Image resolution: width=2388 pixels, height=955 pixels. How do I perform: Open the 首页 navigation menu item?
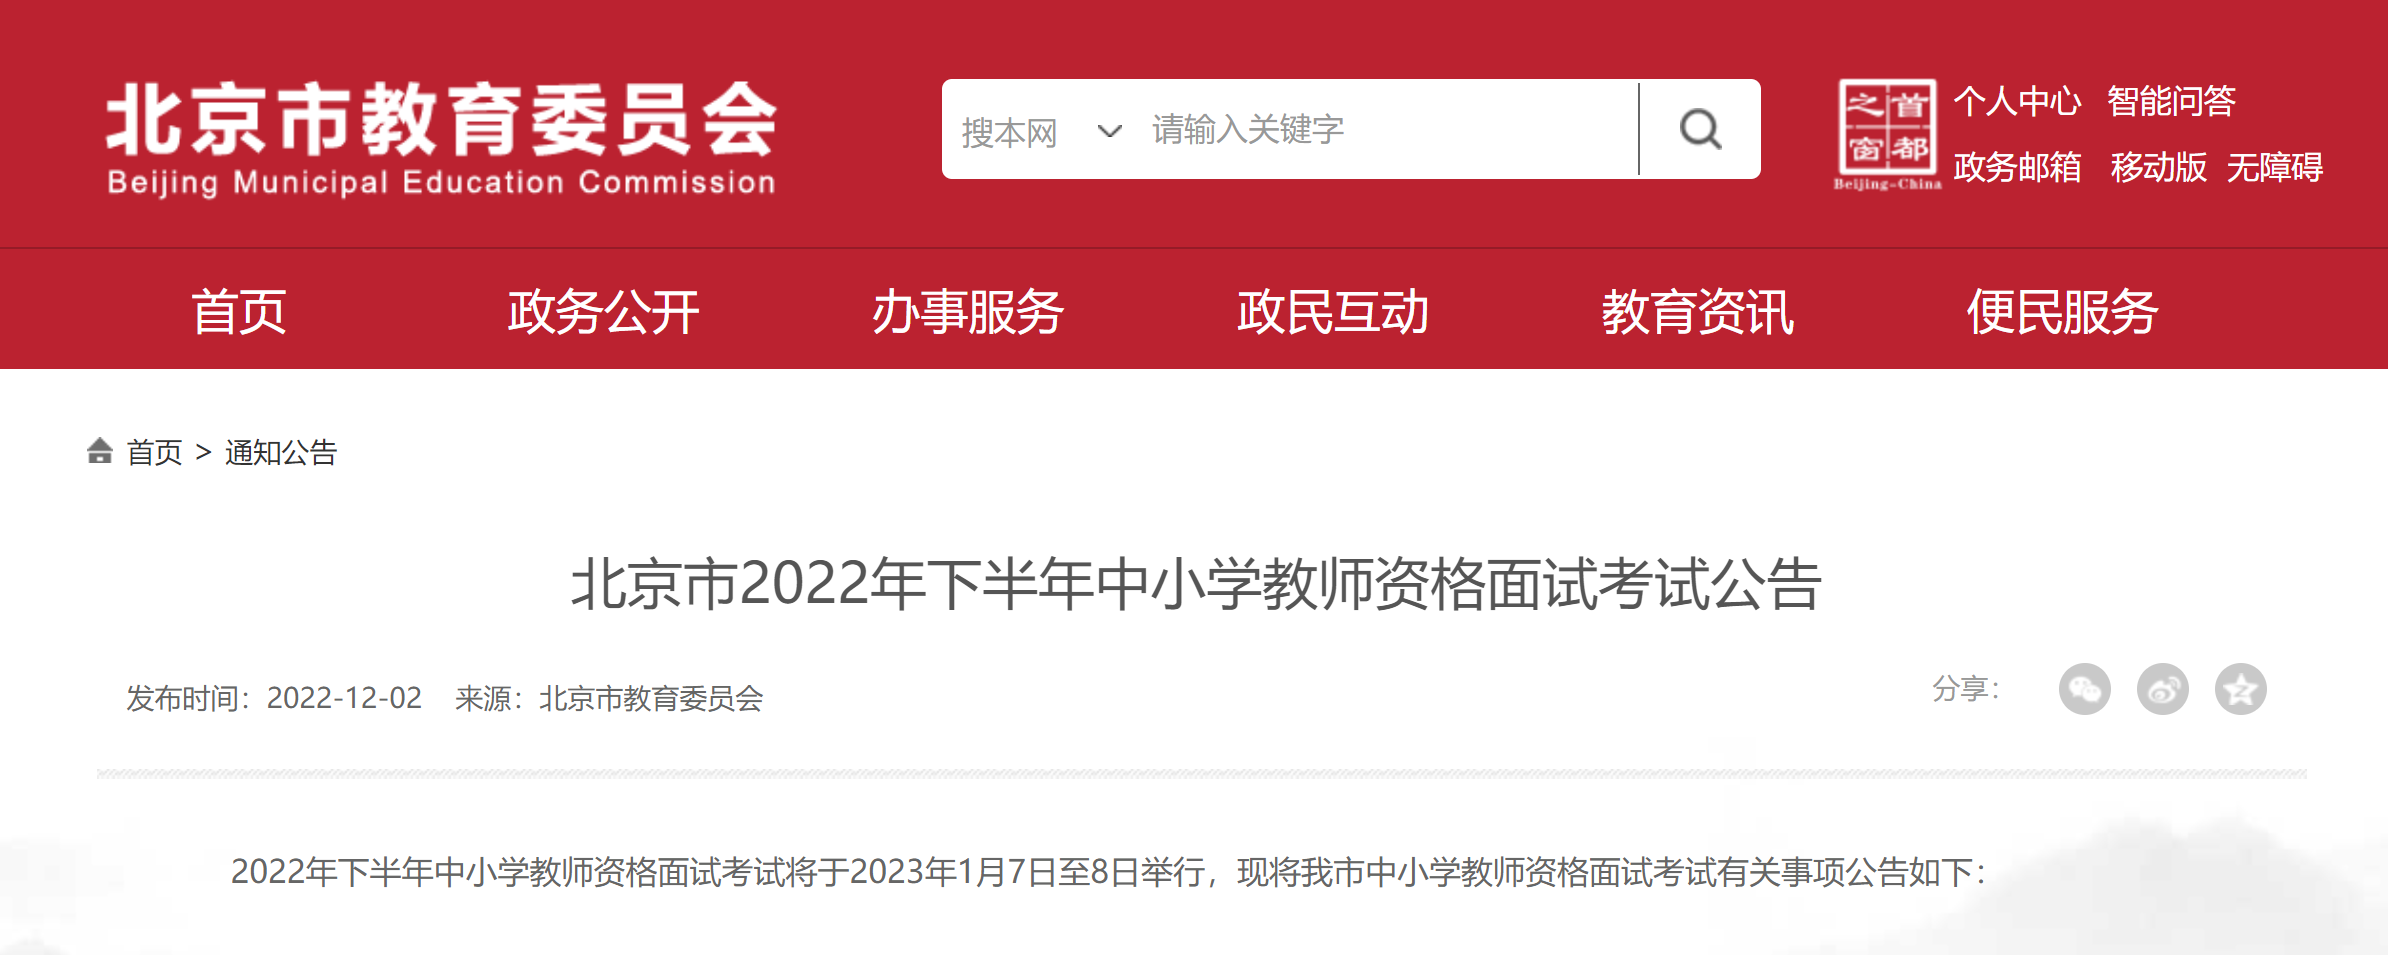click(x=239, y=311)
